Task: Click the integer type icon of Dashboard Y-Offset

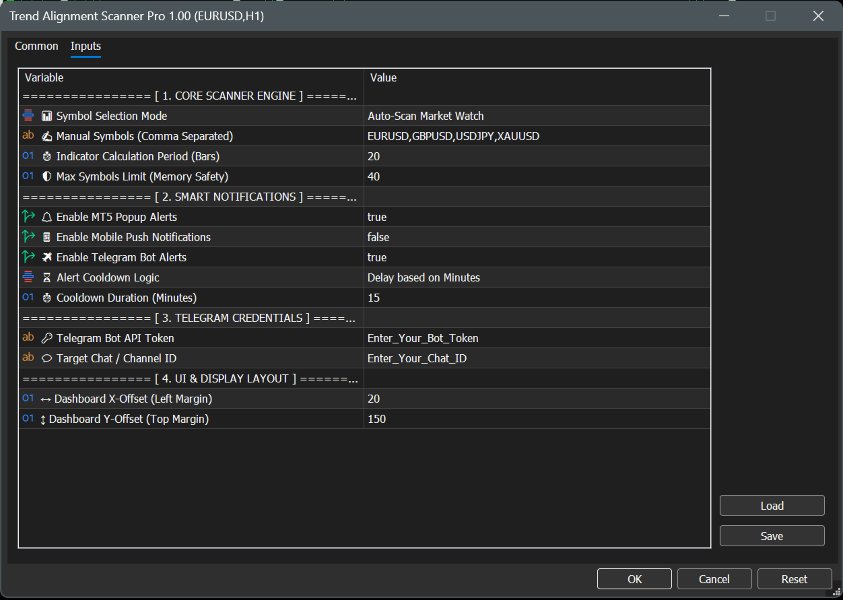Action: pos(28,418)
